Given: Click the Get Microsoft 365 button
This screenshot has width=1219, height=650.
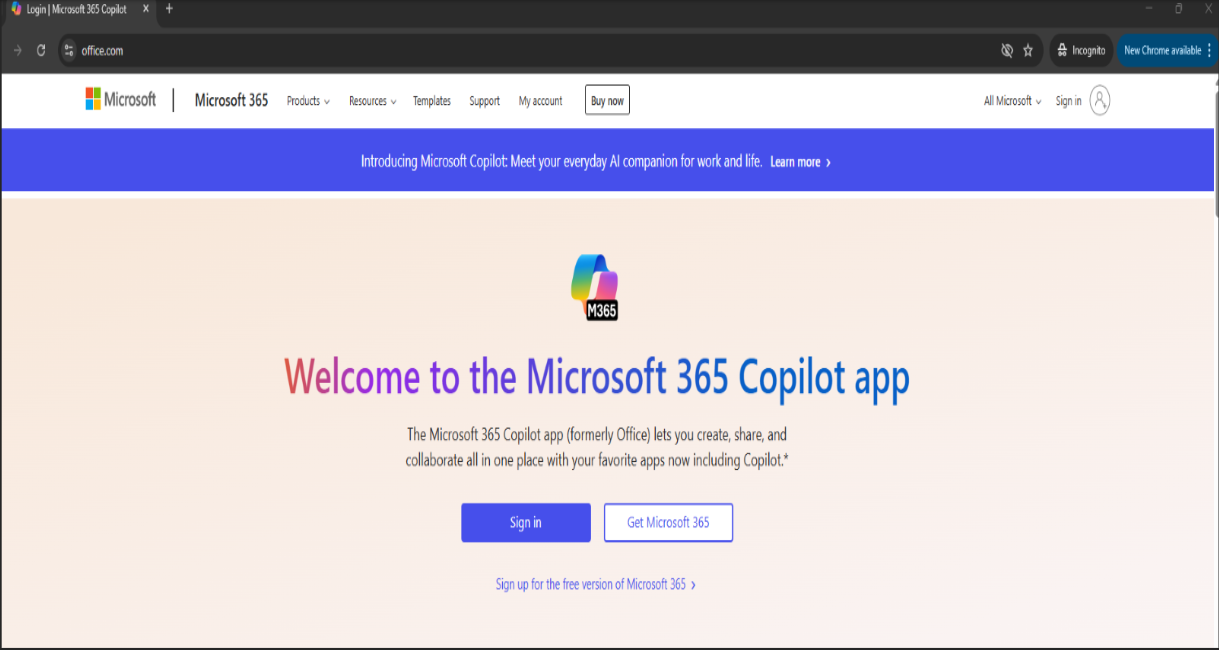Looking at the screenshot, I should pos(668,522).
